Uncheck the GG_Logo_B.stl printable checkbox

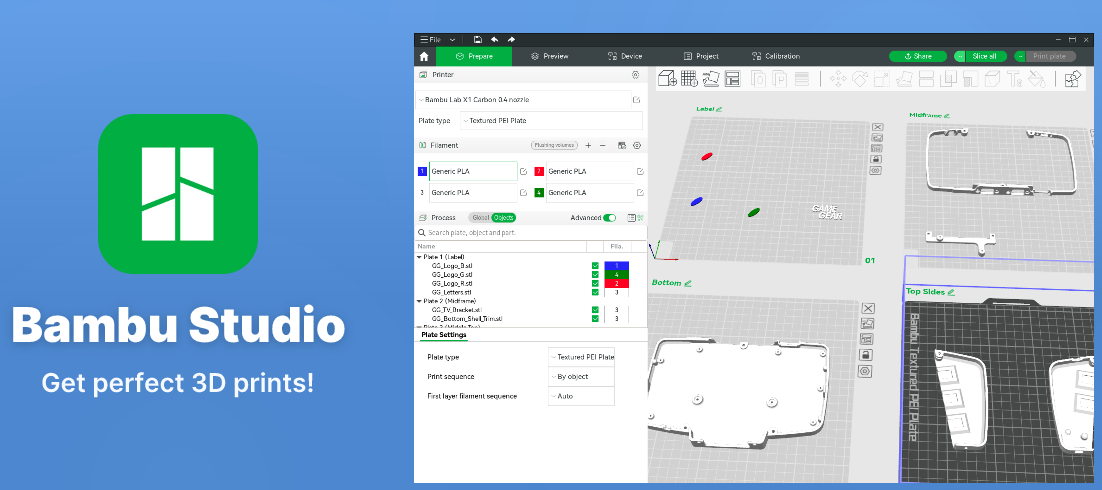click(x=595, y=265)
